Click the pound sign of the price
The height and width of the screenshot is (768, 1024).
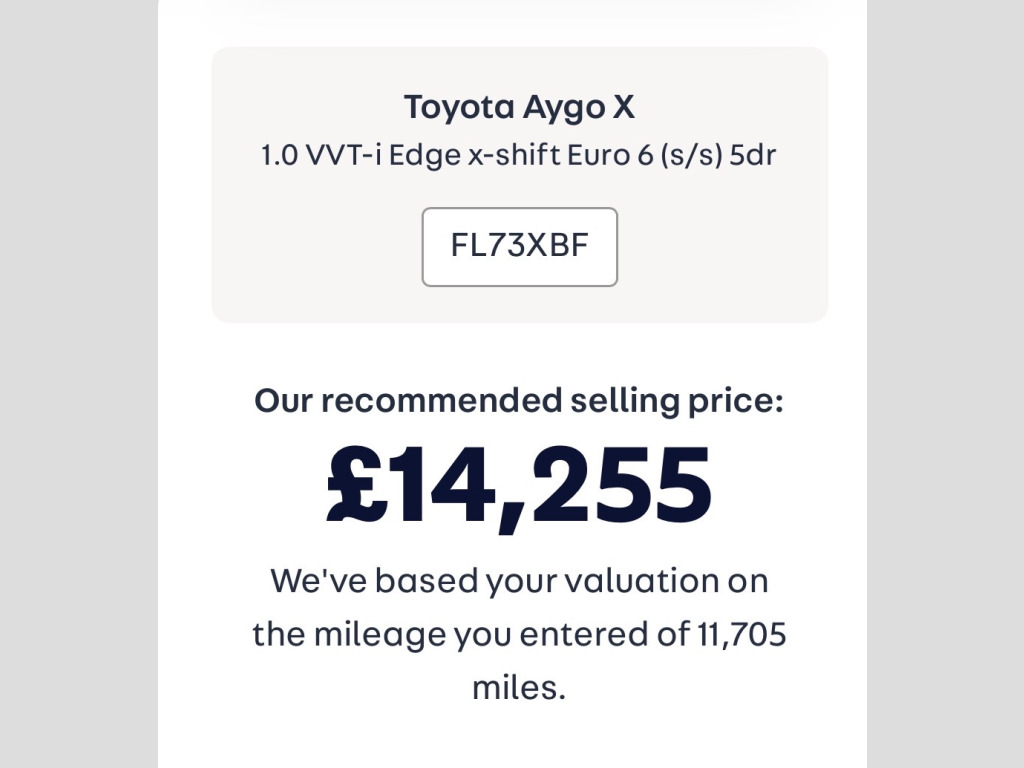coord(357,488)
